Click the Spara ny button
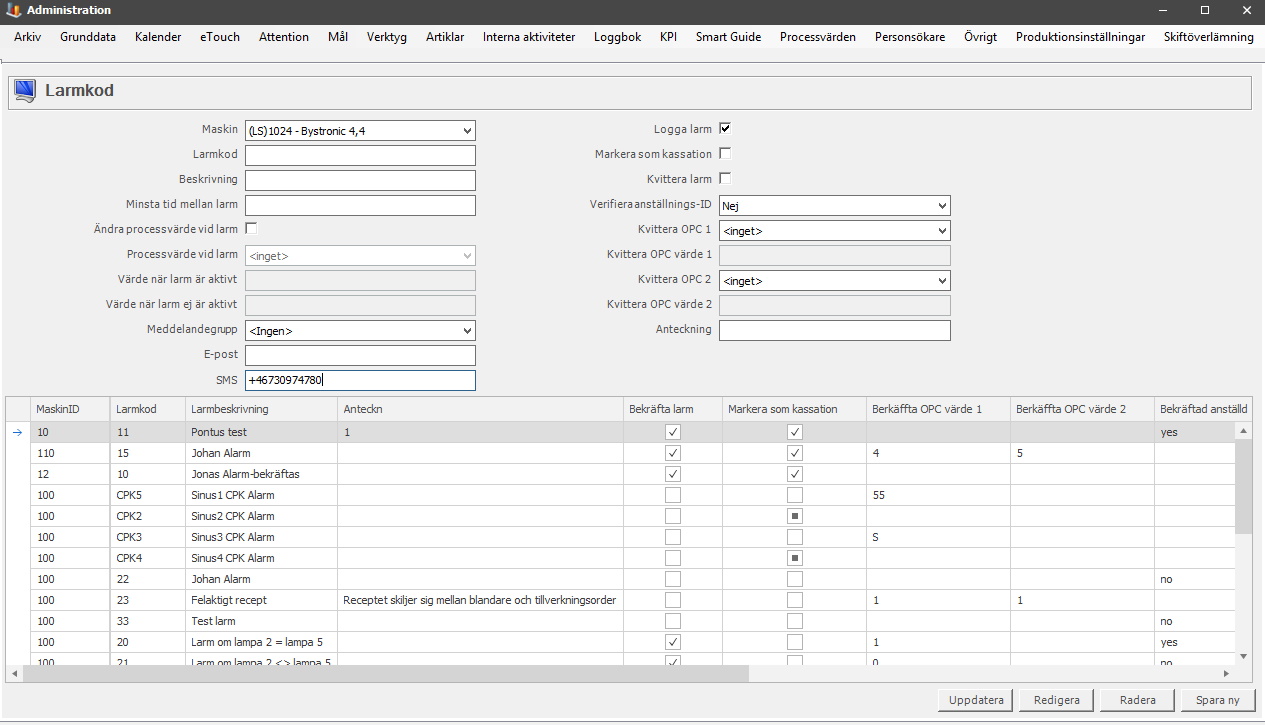The height and width of the screenshot is (725, 1265). (x=1217, y=700)
